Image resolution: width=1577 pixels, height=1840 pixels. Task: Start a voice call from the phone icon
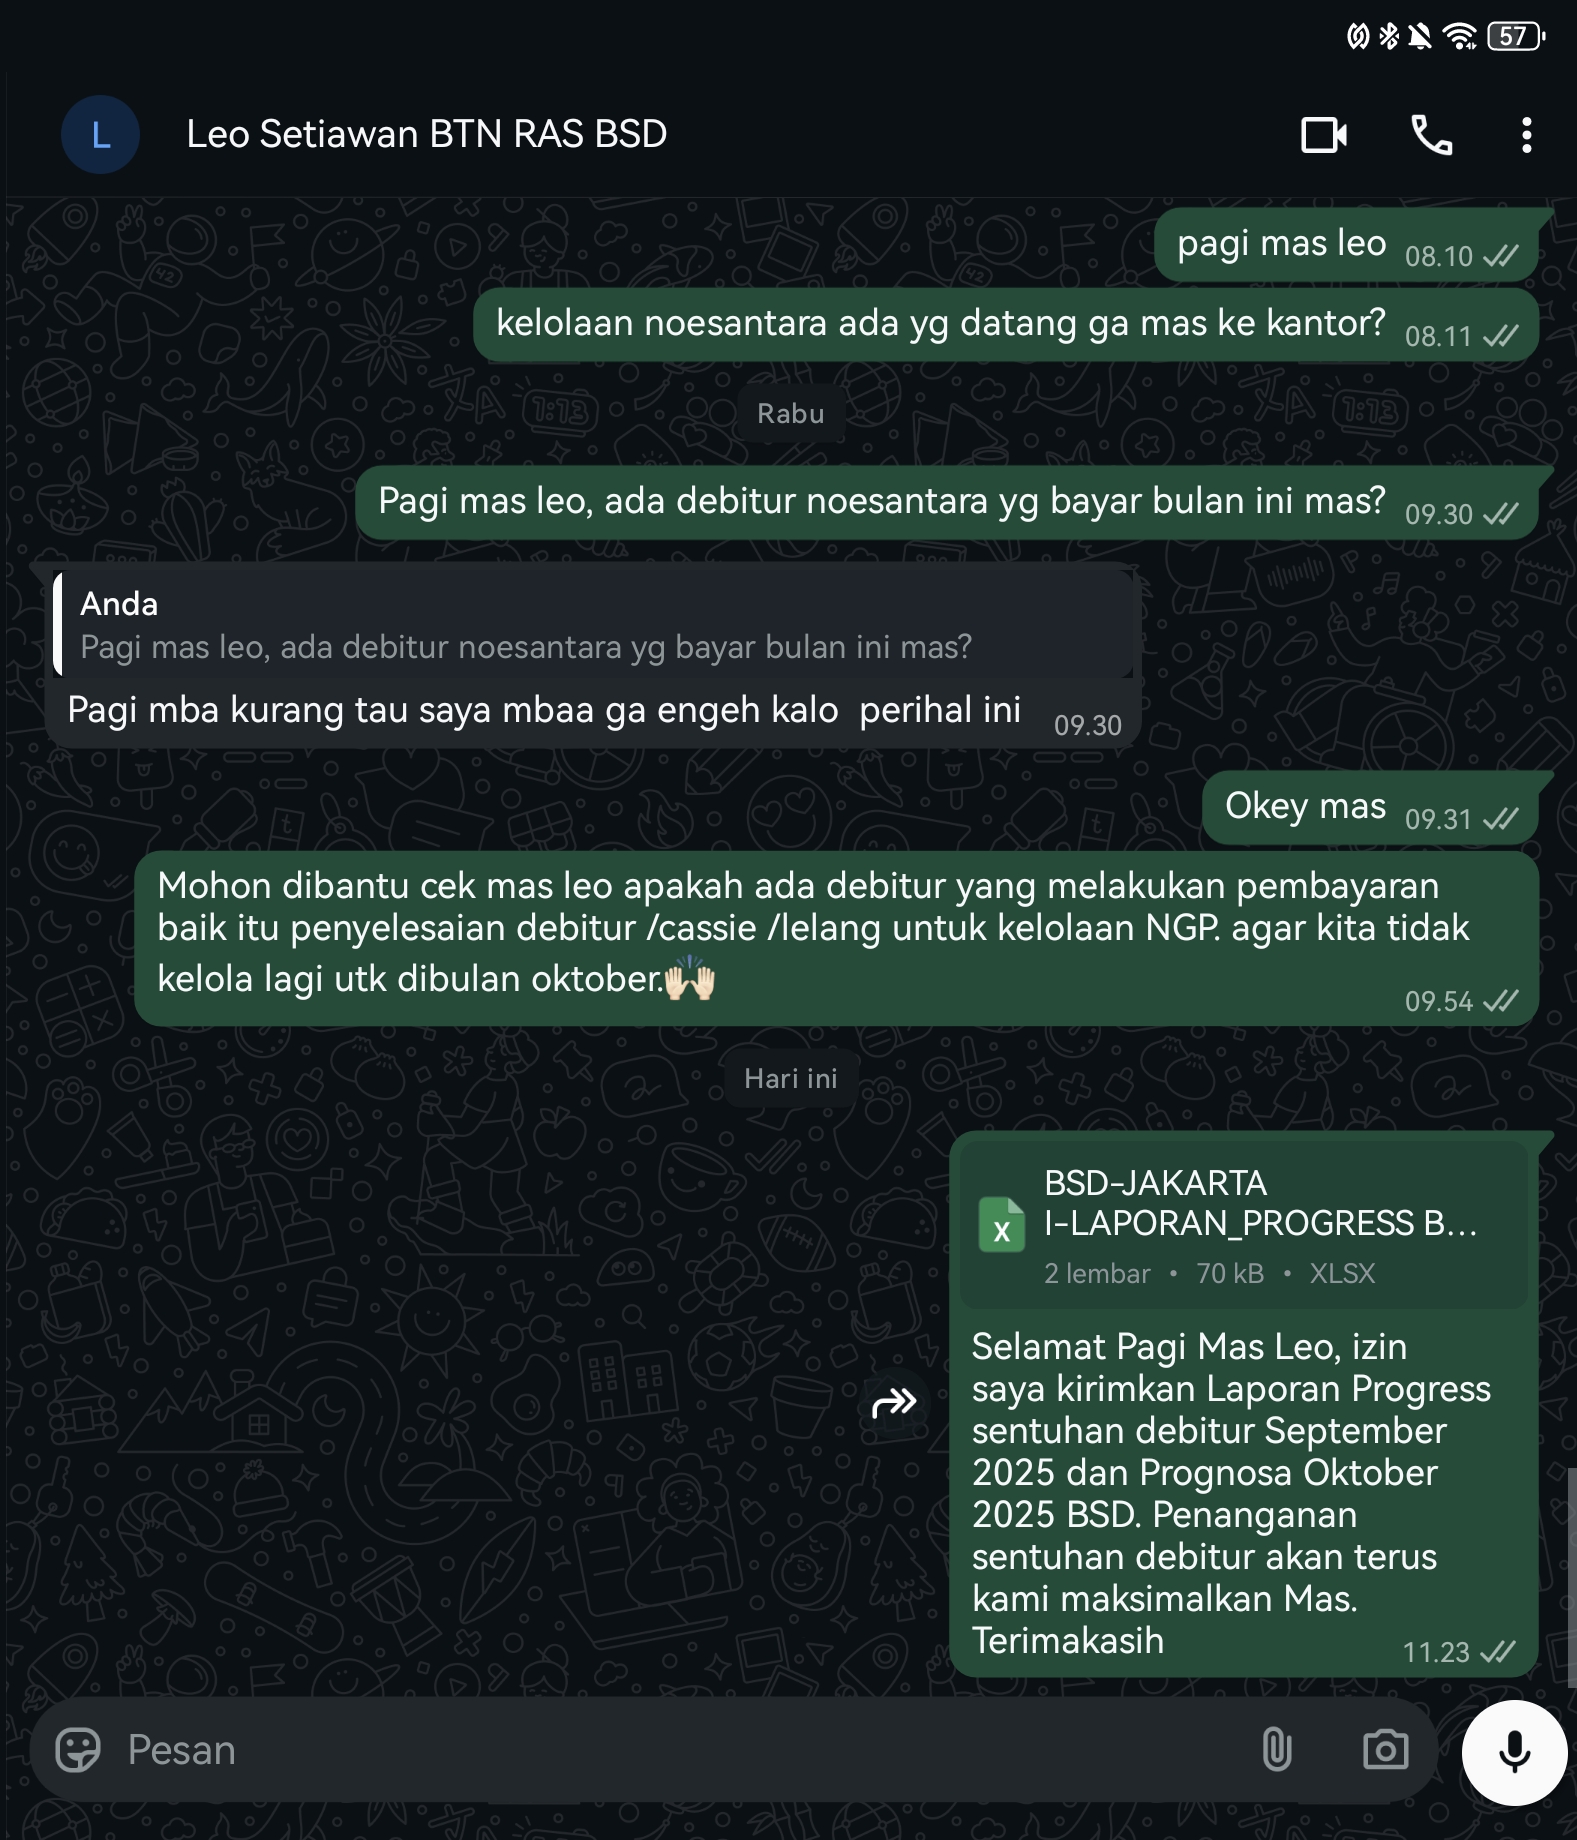(1431, 135)
